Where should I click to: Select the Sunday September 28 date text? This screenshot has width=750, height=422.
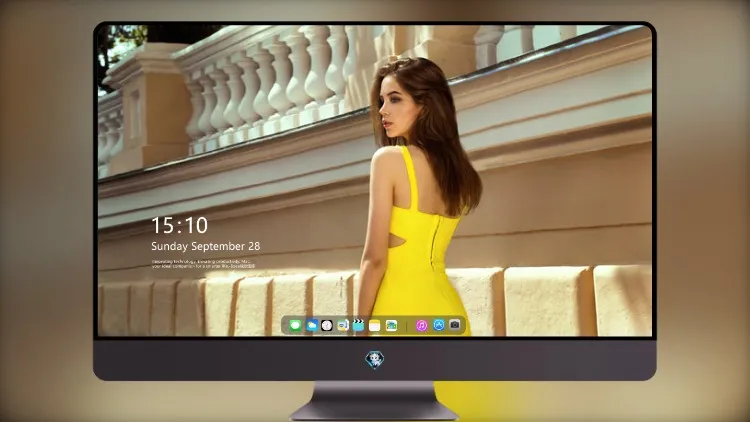[x=206, y=246]
